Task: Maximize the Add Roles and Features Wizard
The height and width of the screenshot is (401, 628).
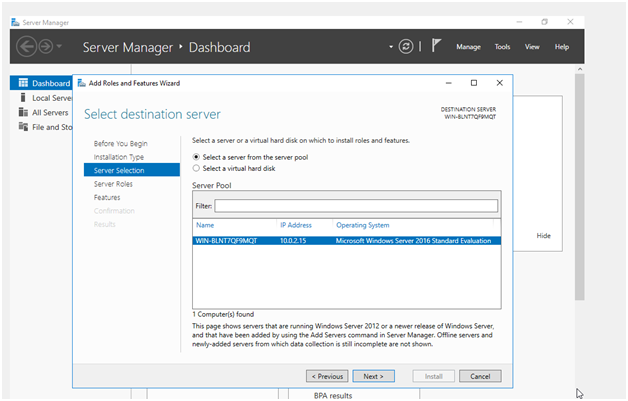Action: [x=474, y=83]
